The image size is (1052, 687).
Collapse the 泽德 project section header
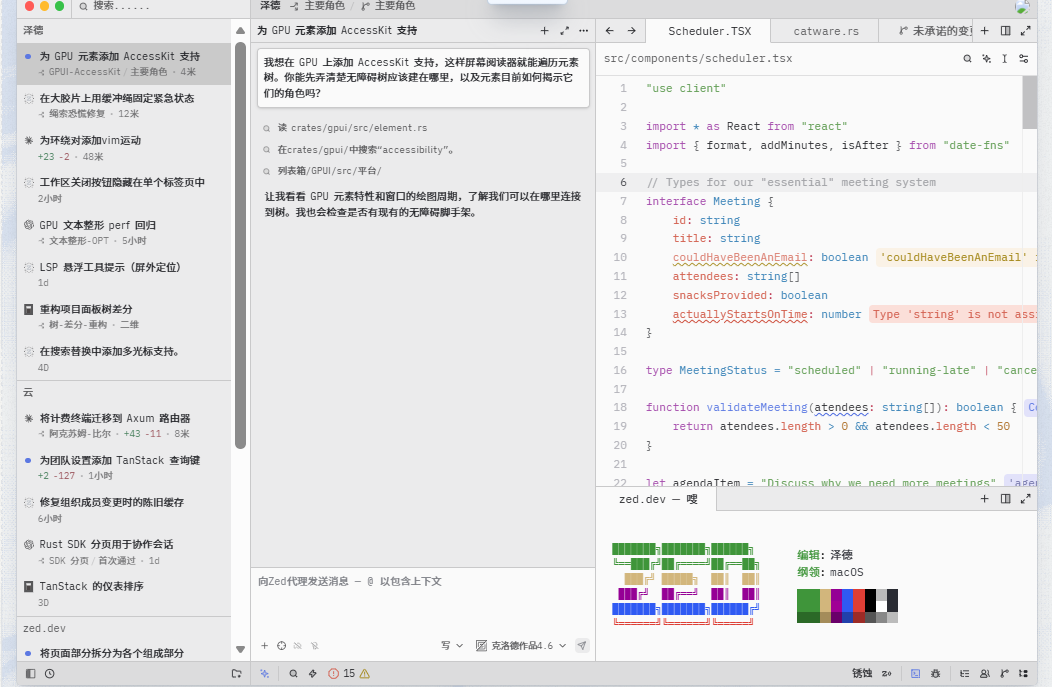click(123, 30)
